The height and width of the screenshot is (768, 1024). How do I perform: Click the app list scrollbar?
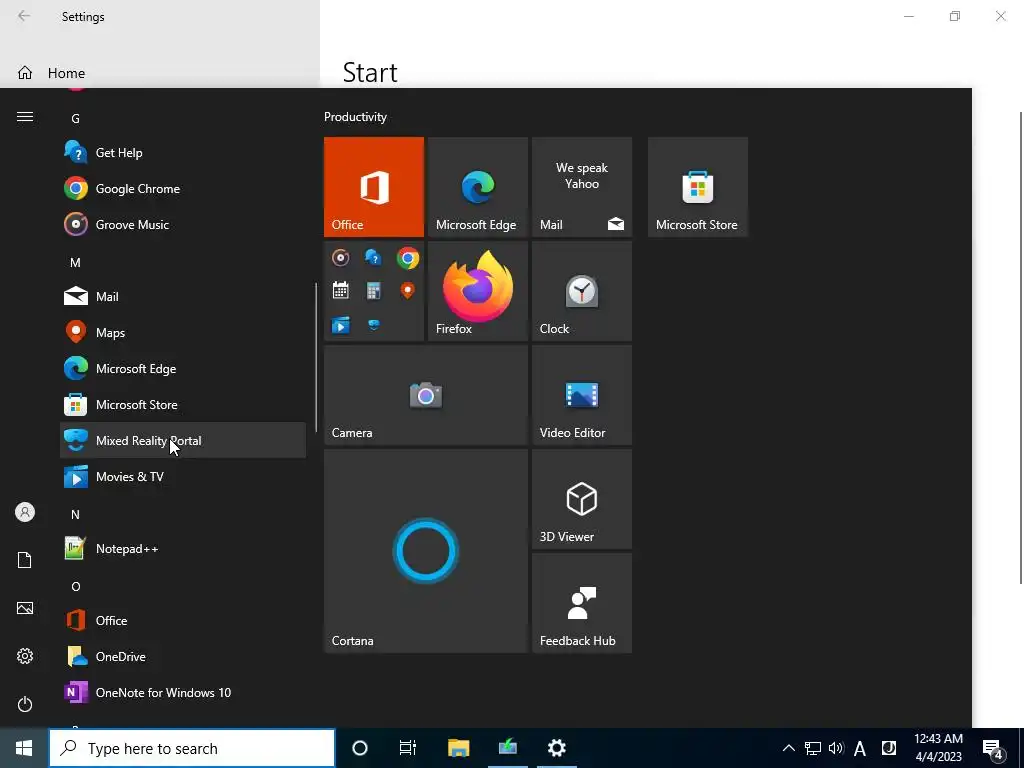tap(316, 357)
